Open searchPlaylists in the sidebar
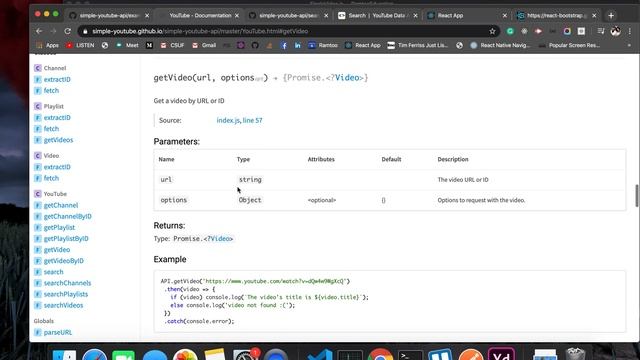 click(66, 294)
